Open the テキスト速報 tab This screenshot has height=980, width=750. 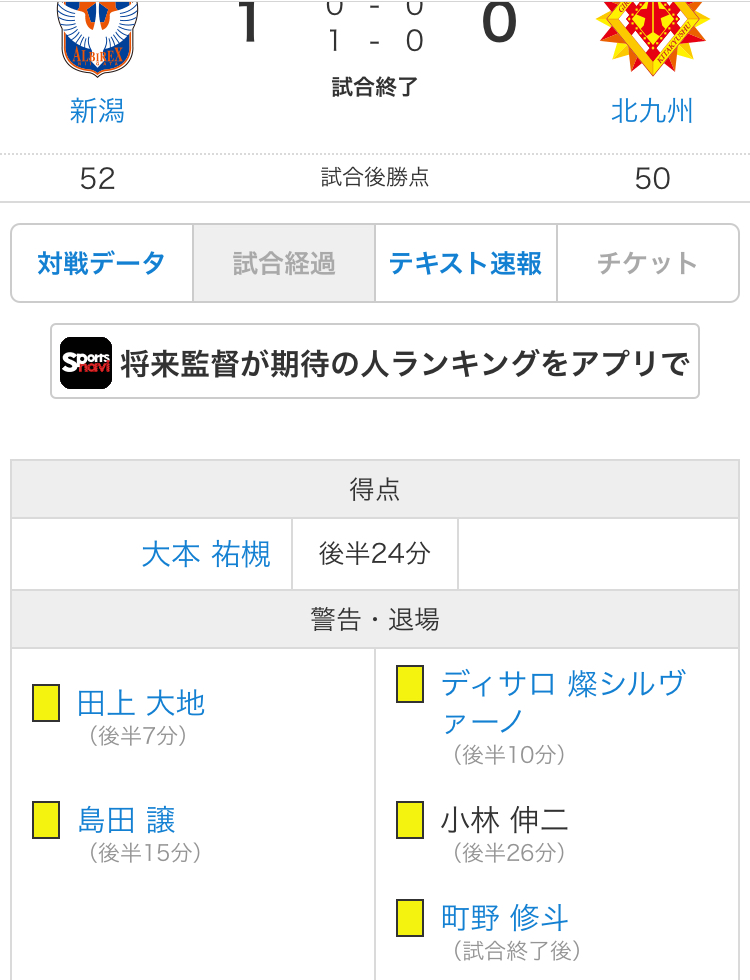coord(466,264)
